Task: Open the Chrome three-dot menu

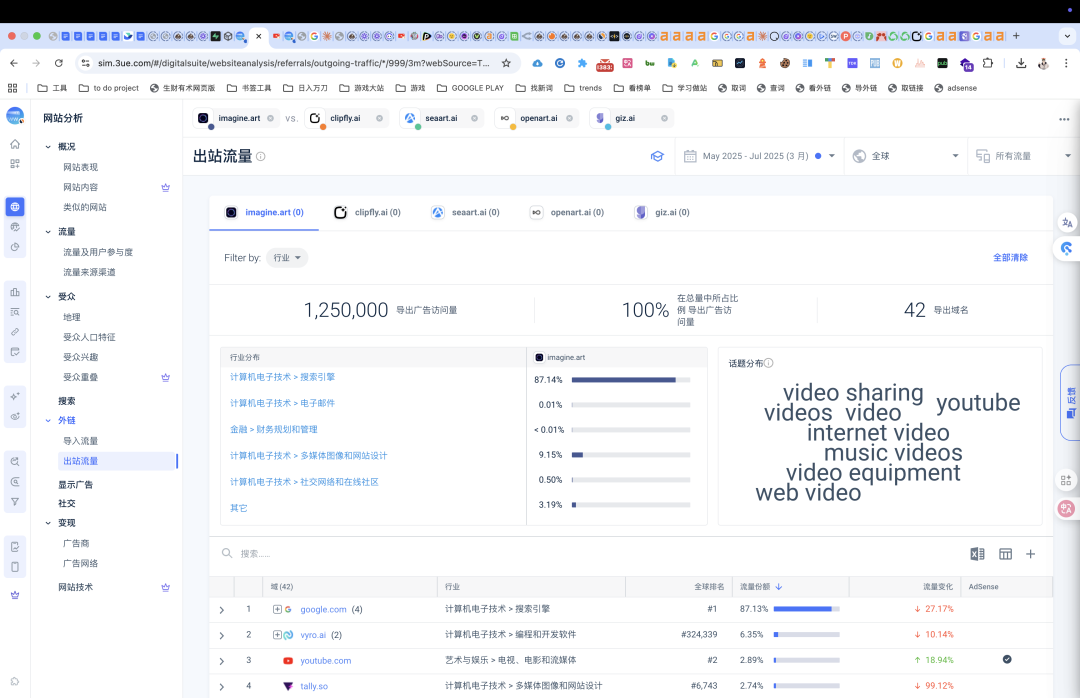Action: point(1066,63)
